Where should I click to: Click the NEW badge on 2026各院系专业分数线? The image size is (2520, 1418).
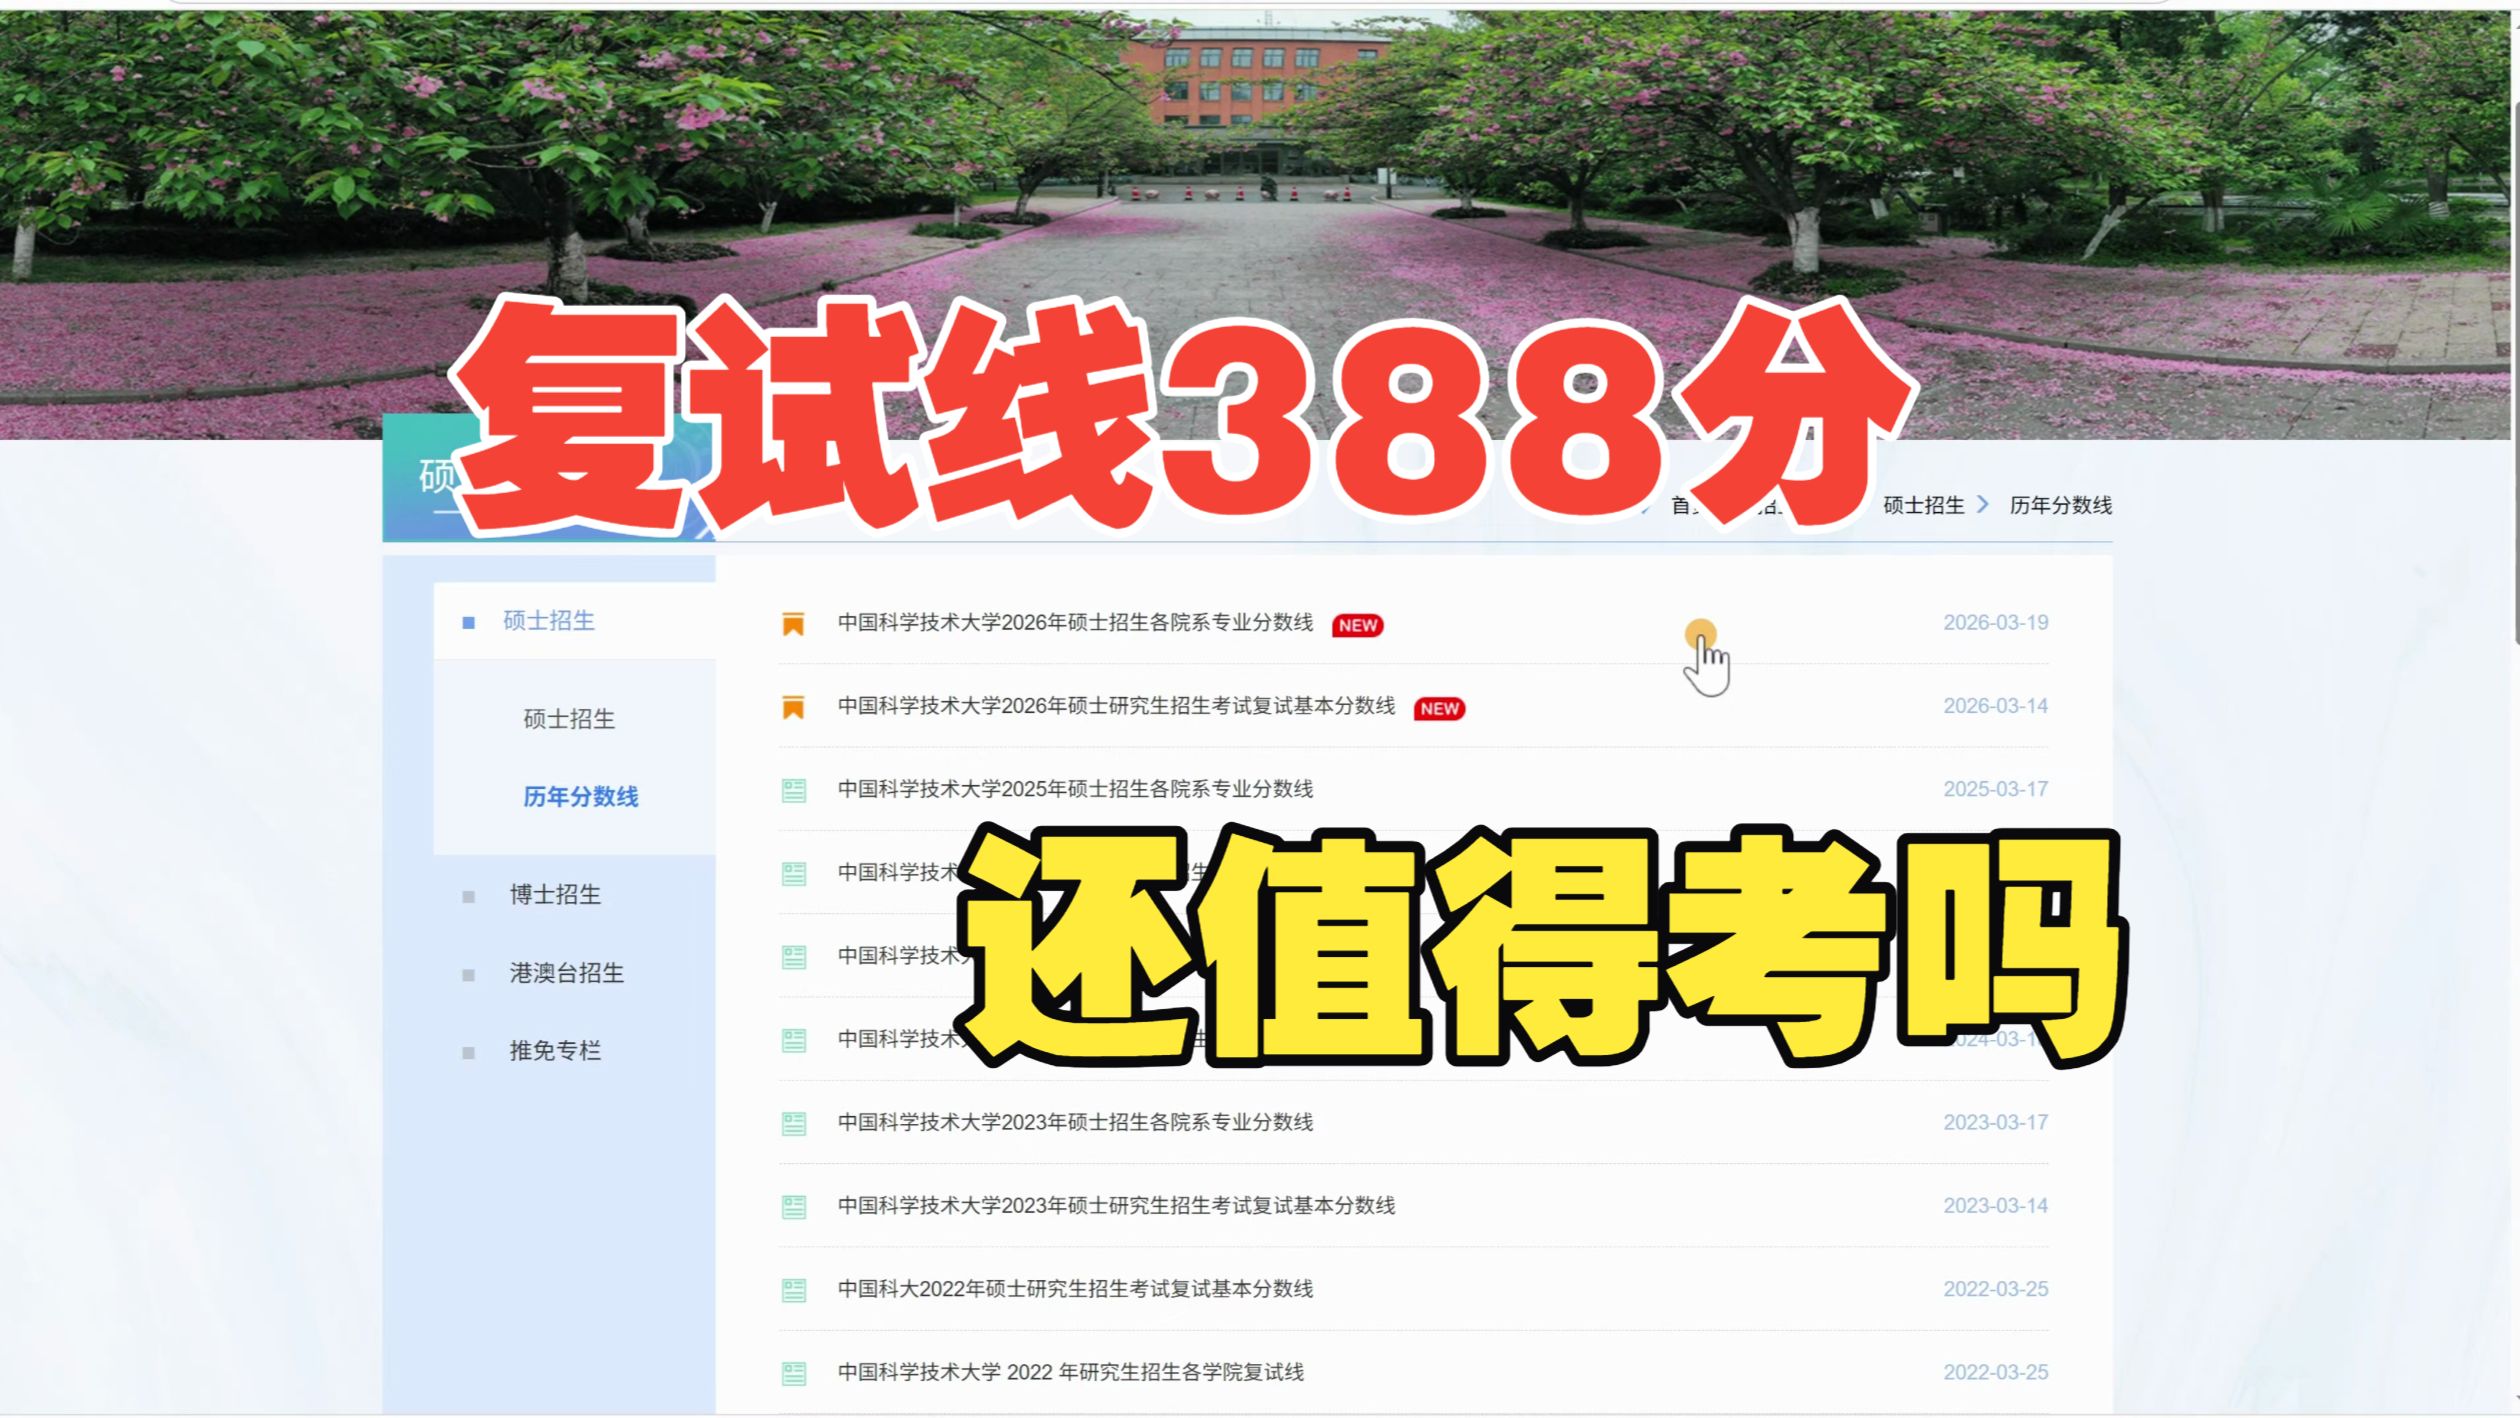(x=1357, y=625)
